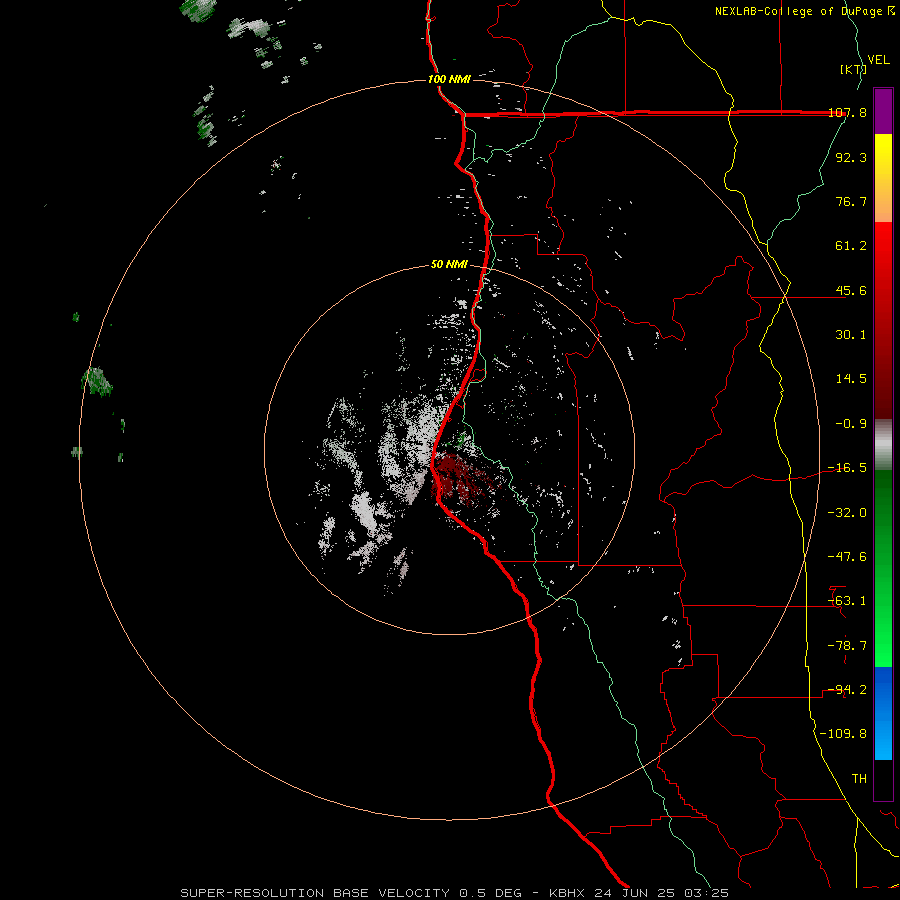Pick the gray near-zero segment of the scale
The width and height of the screenshot is (900, 900).
point(883,445)
